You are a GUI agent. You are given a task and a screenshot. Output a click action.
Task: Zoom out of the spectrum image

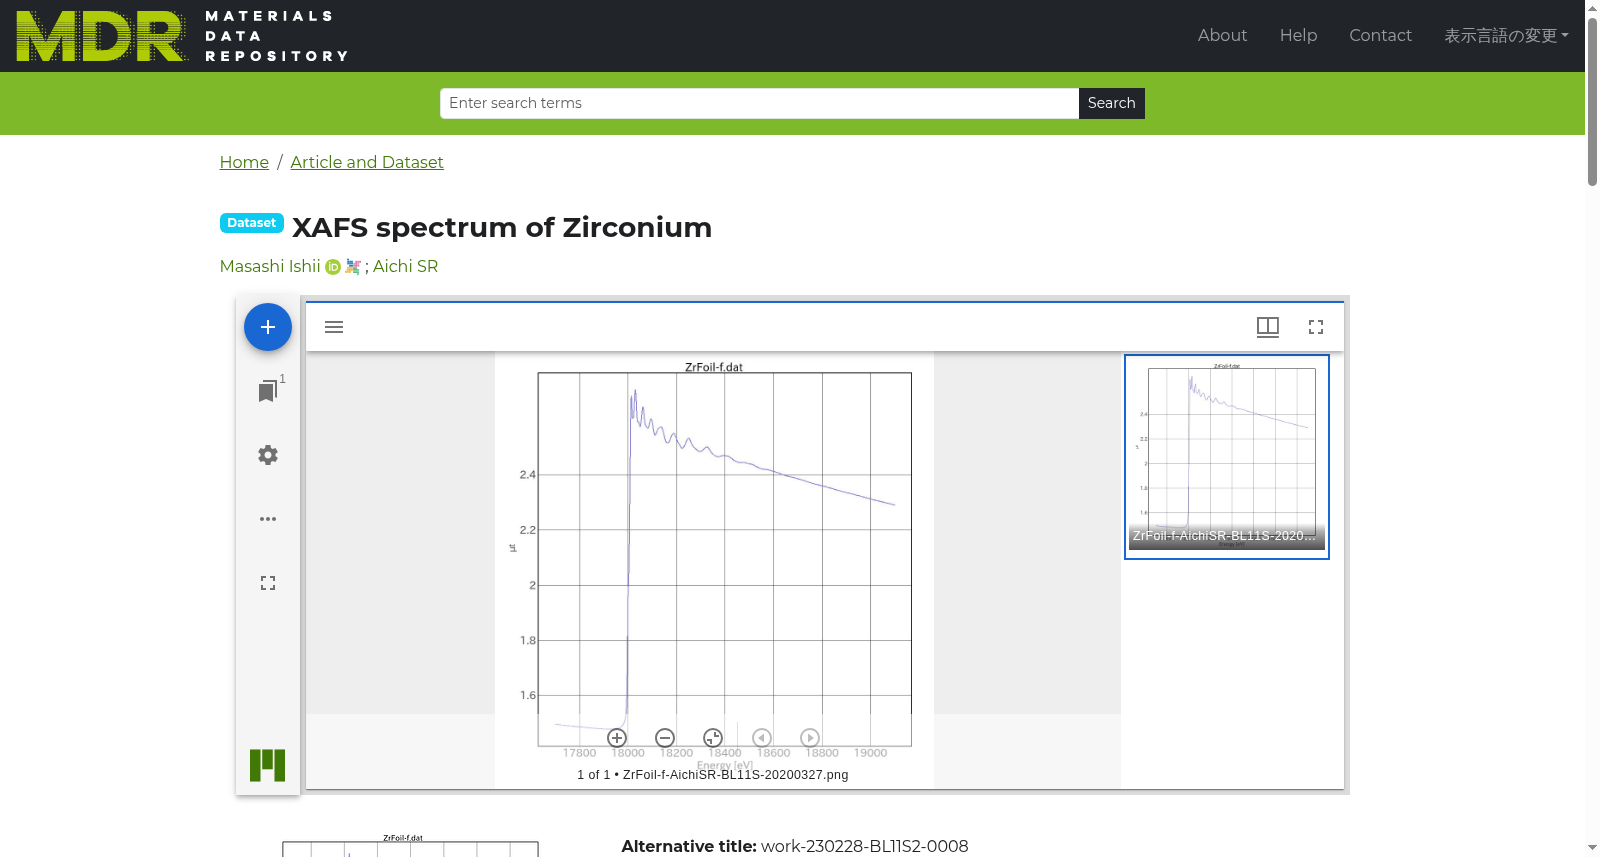click(665, 738)
